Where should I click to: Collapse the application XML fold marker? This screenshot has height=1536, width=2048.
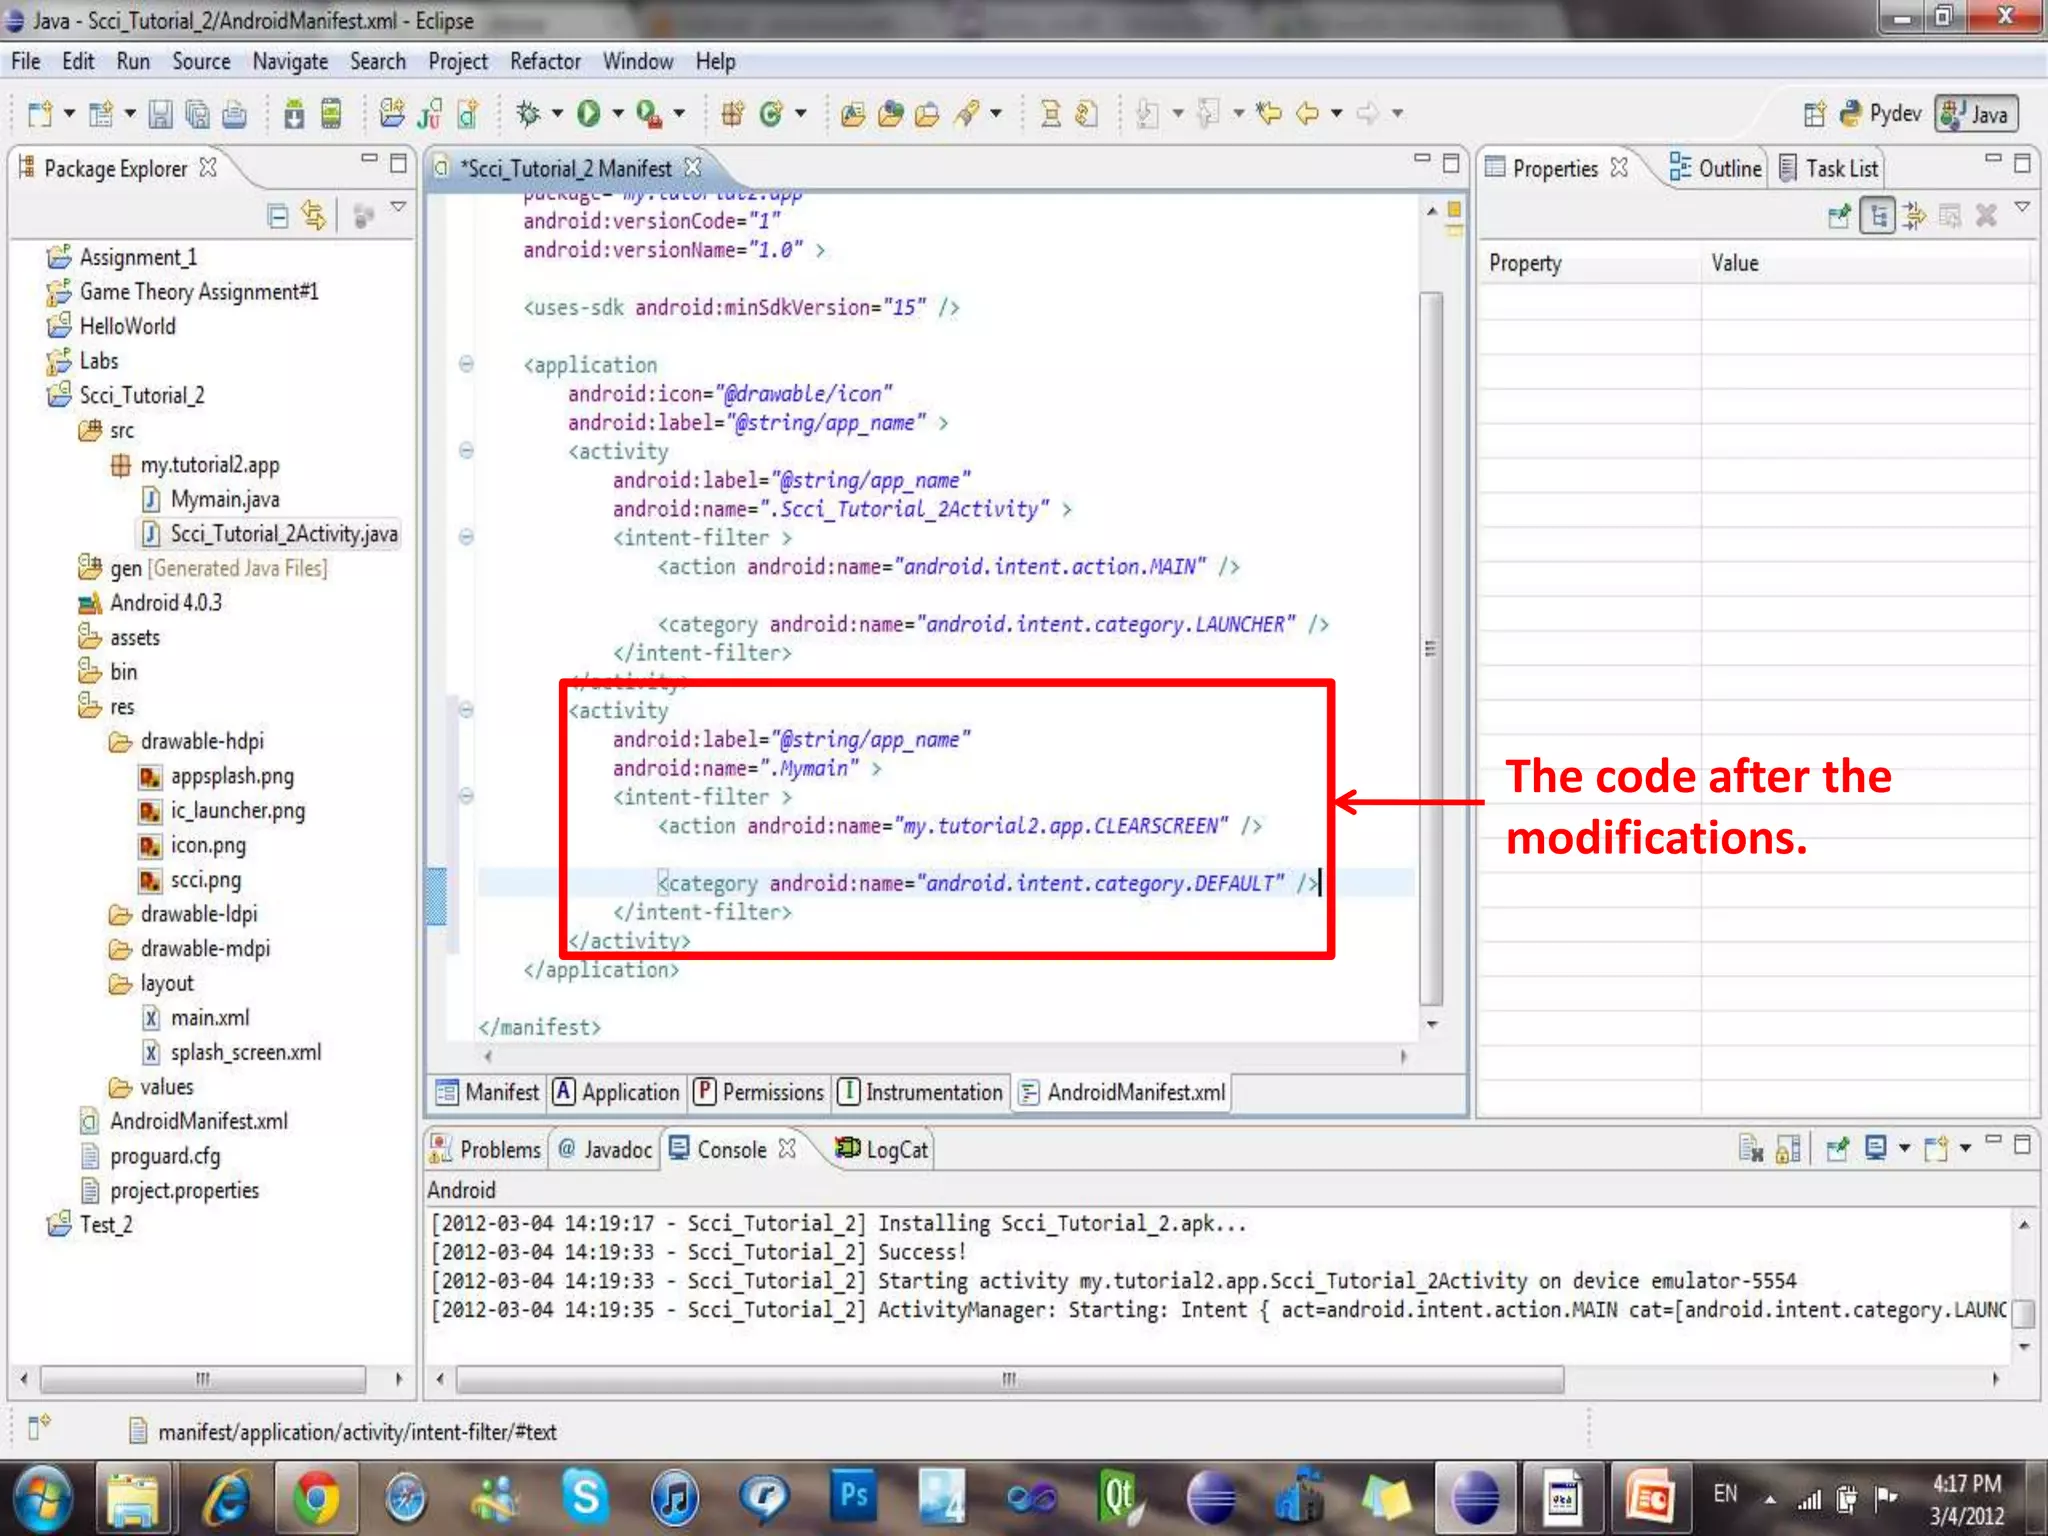[466, 364]
